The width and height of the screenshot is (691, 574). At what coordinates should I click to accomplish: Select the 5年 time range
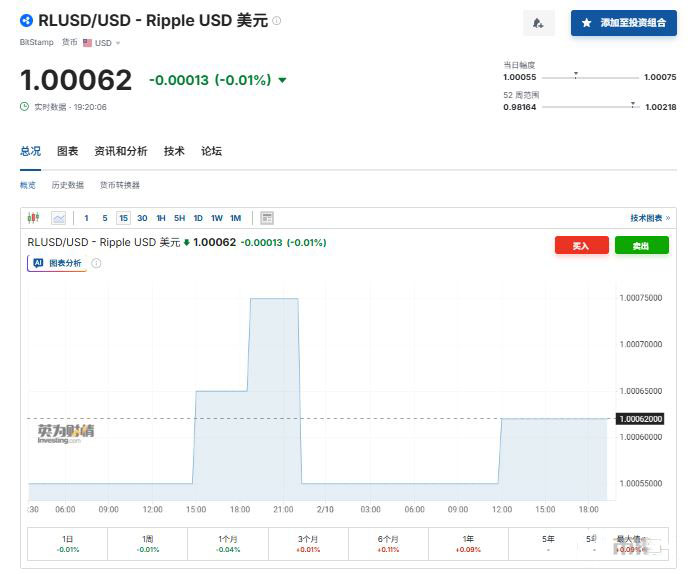click(x=548, y=544)
